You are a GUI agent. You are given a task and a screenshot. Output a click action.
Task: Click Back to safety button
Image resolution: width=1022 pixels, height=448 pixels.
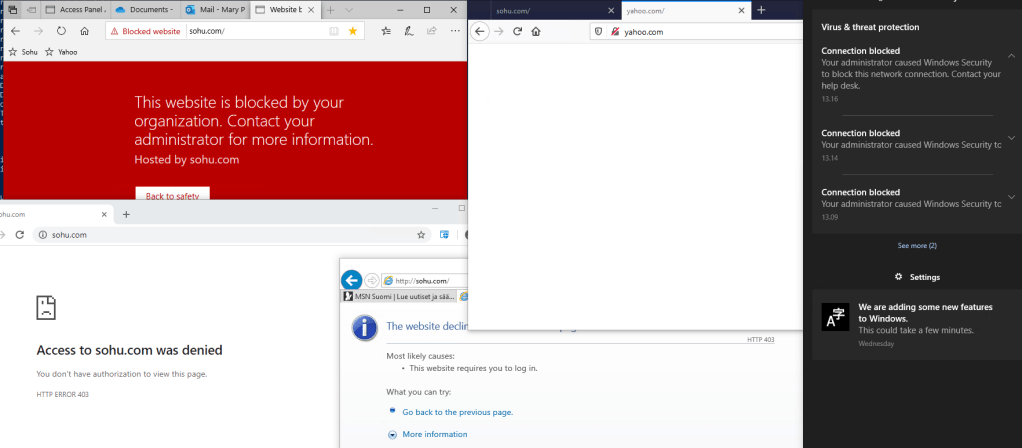(172, 196)
